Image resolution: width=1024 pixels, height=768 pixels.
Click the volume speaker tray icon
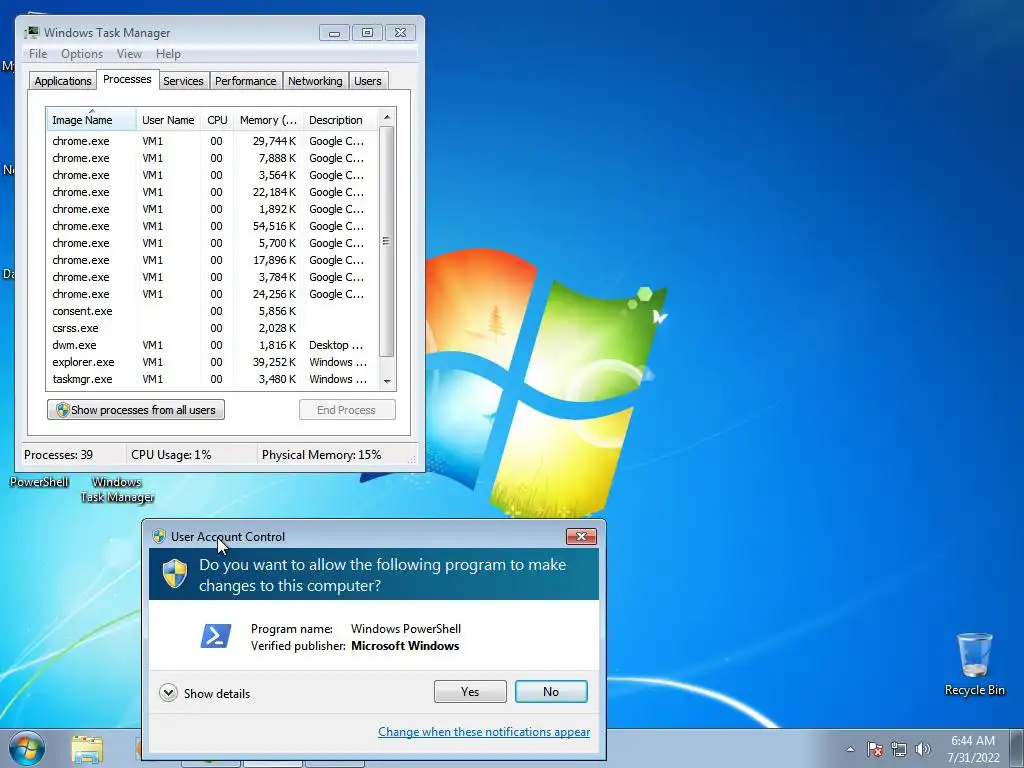pos(922,749)
